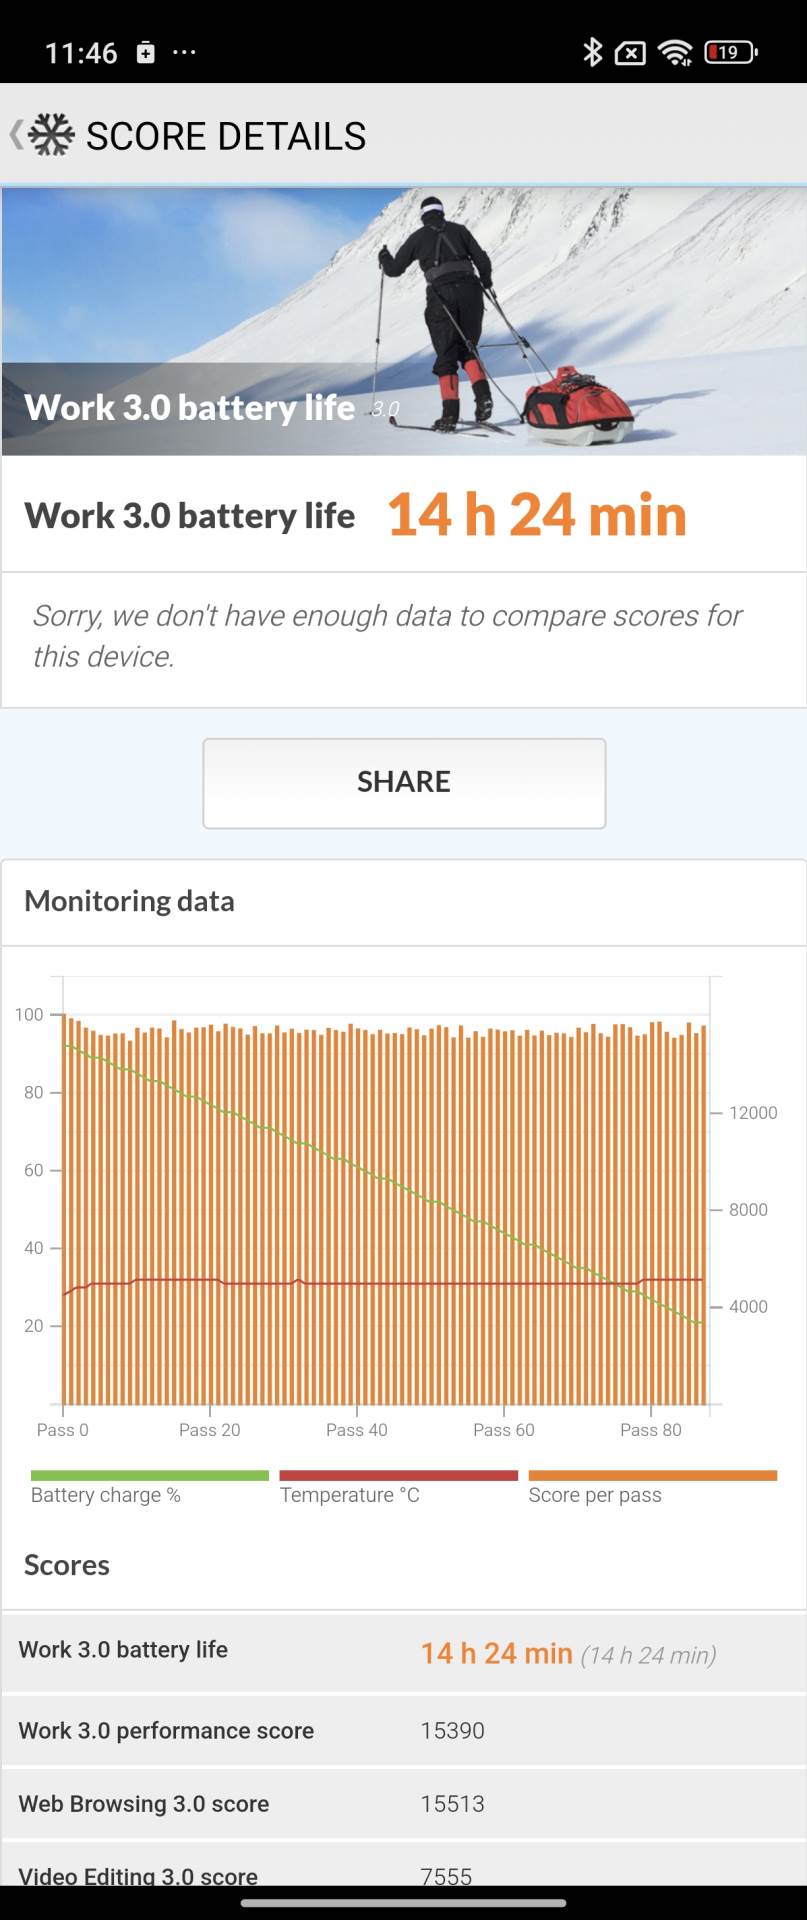Click the calendar notification icon near the clock
Screen dimensions: 807x1920
(146, 51)
